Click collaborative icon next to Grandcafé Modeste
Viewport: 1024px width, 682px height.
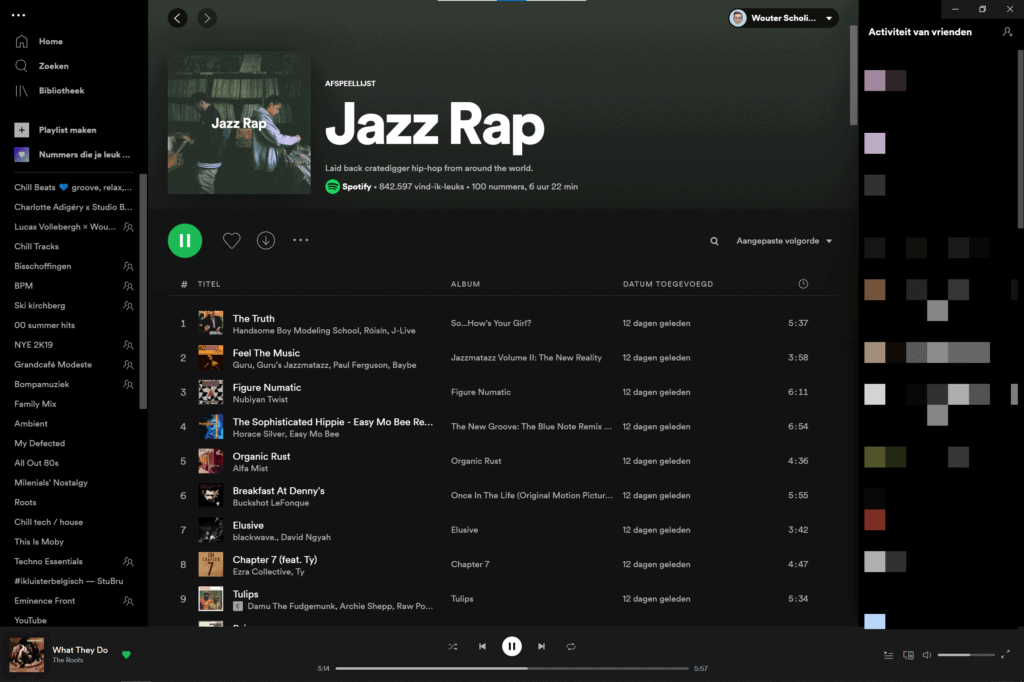(x=128, y=365)
